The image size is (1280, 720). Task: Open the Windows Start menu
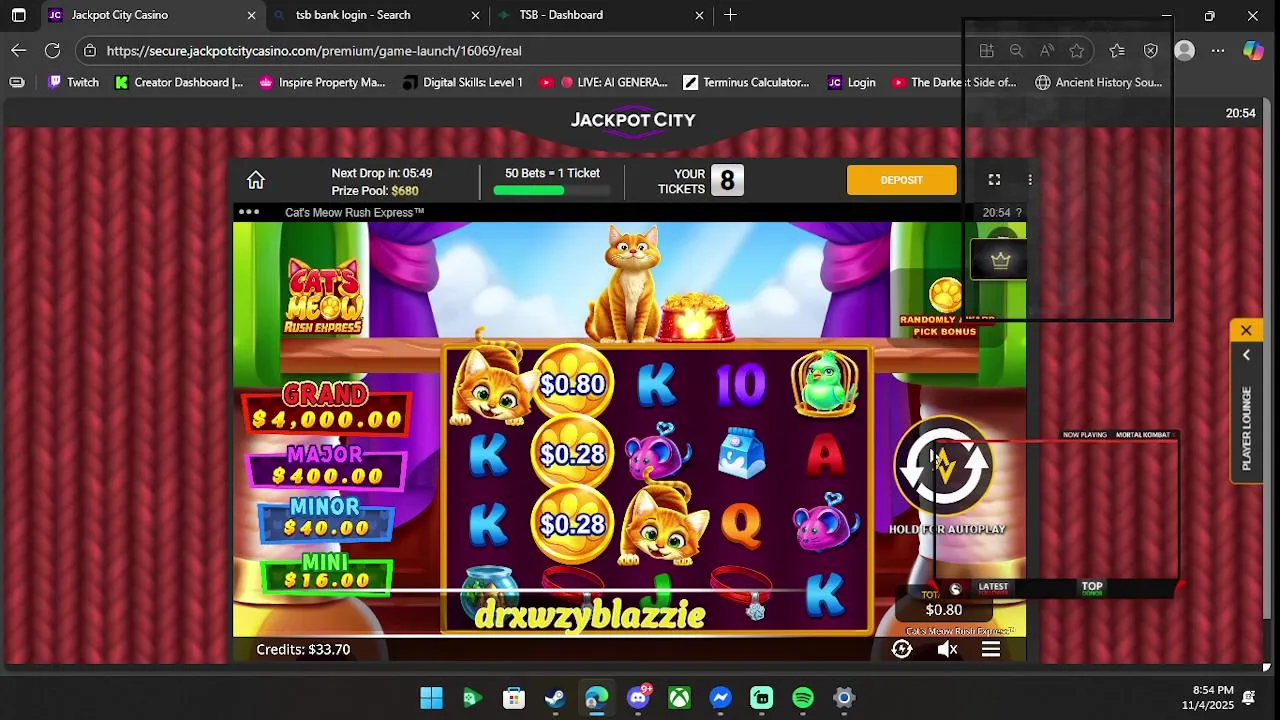(x=431, y=698)
